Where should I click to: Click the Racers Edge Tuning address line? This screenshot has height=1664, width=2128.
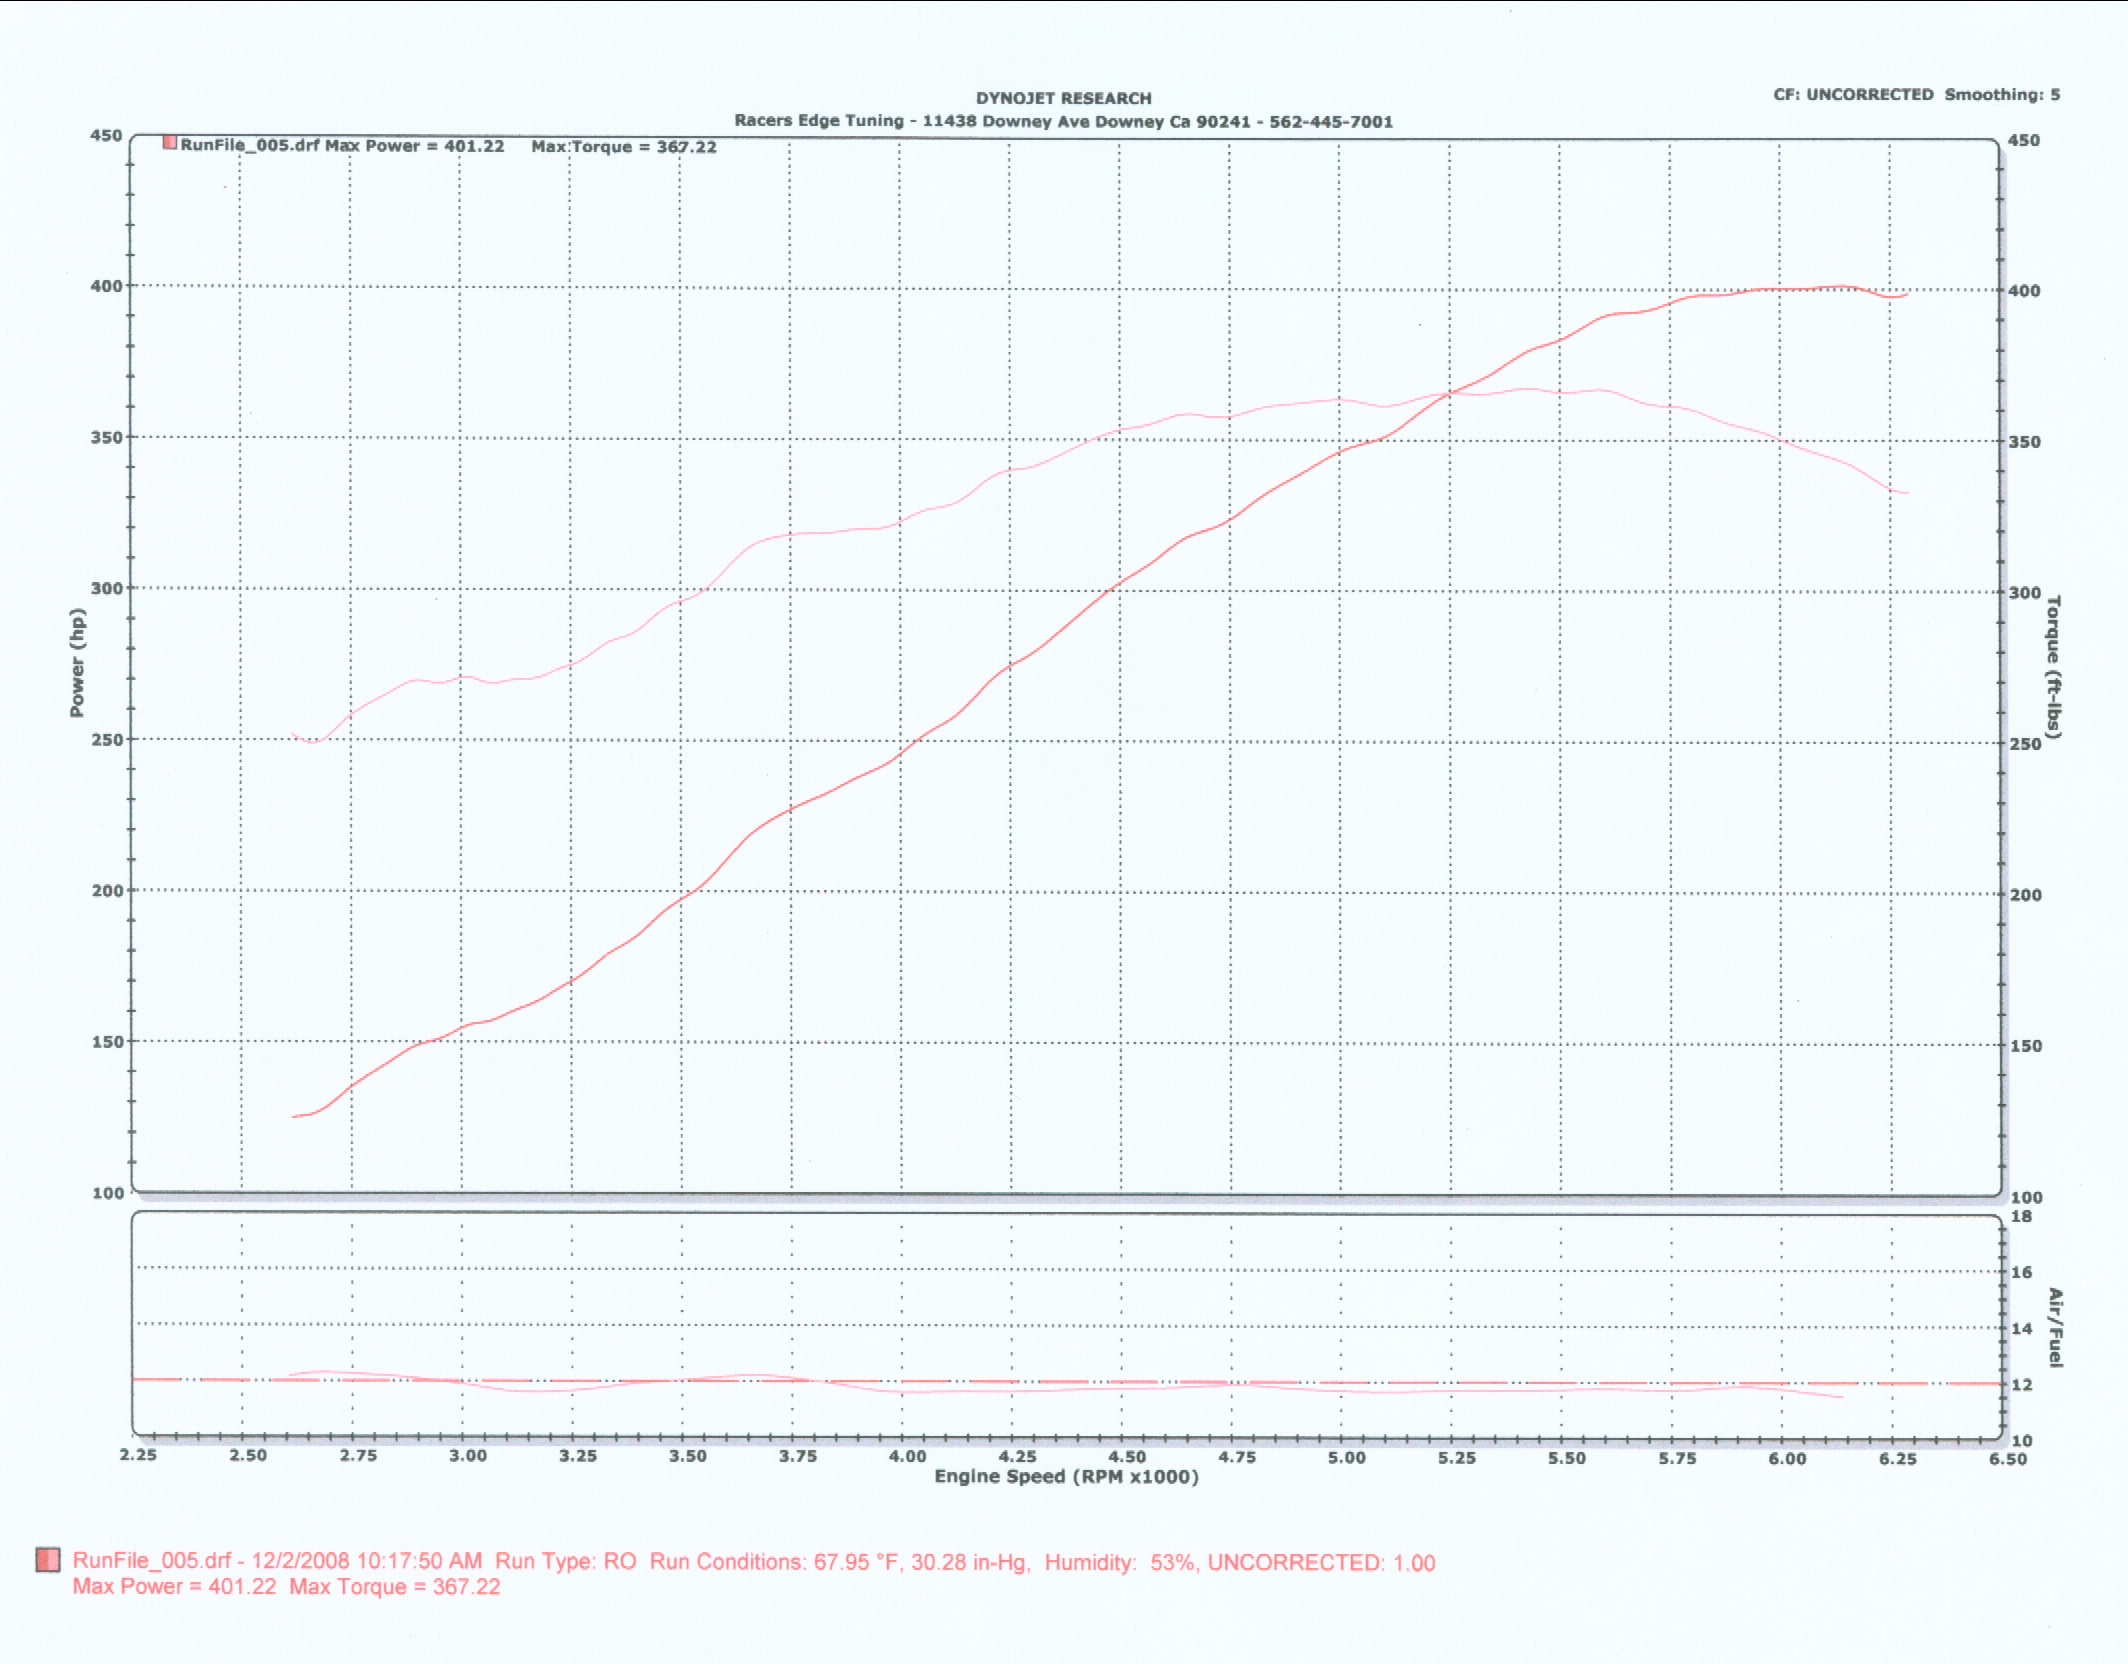coord(1063,121)
